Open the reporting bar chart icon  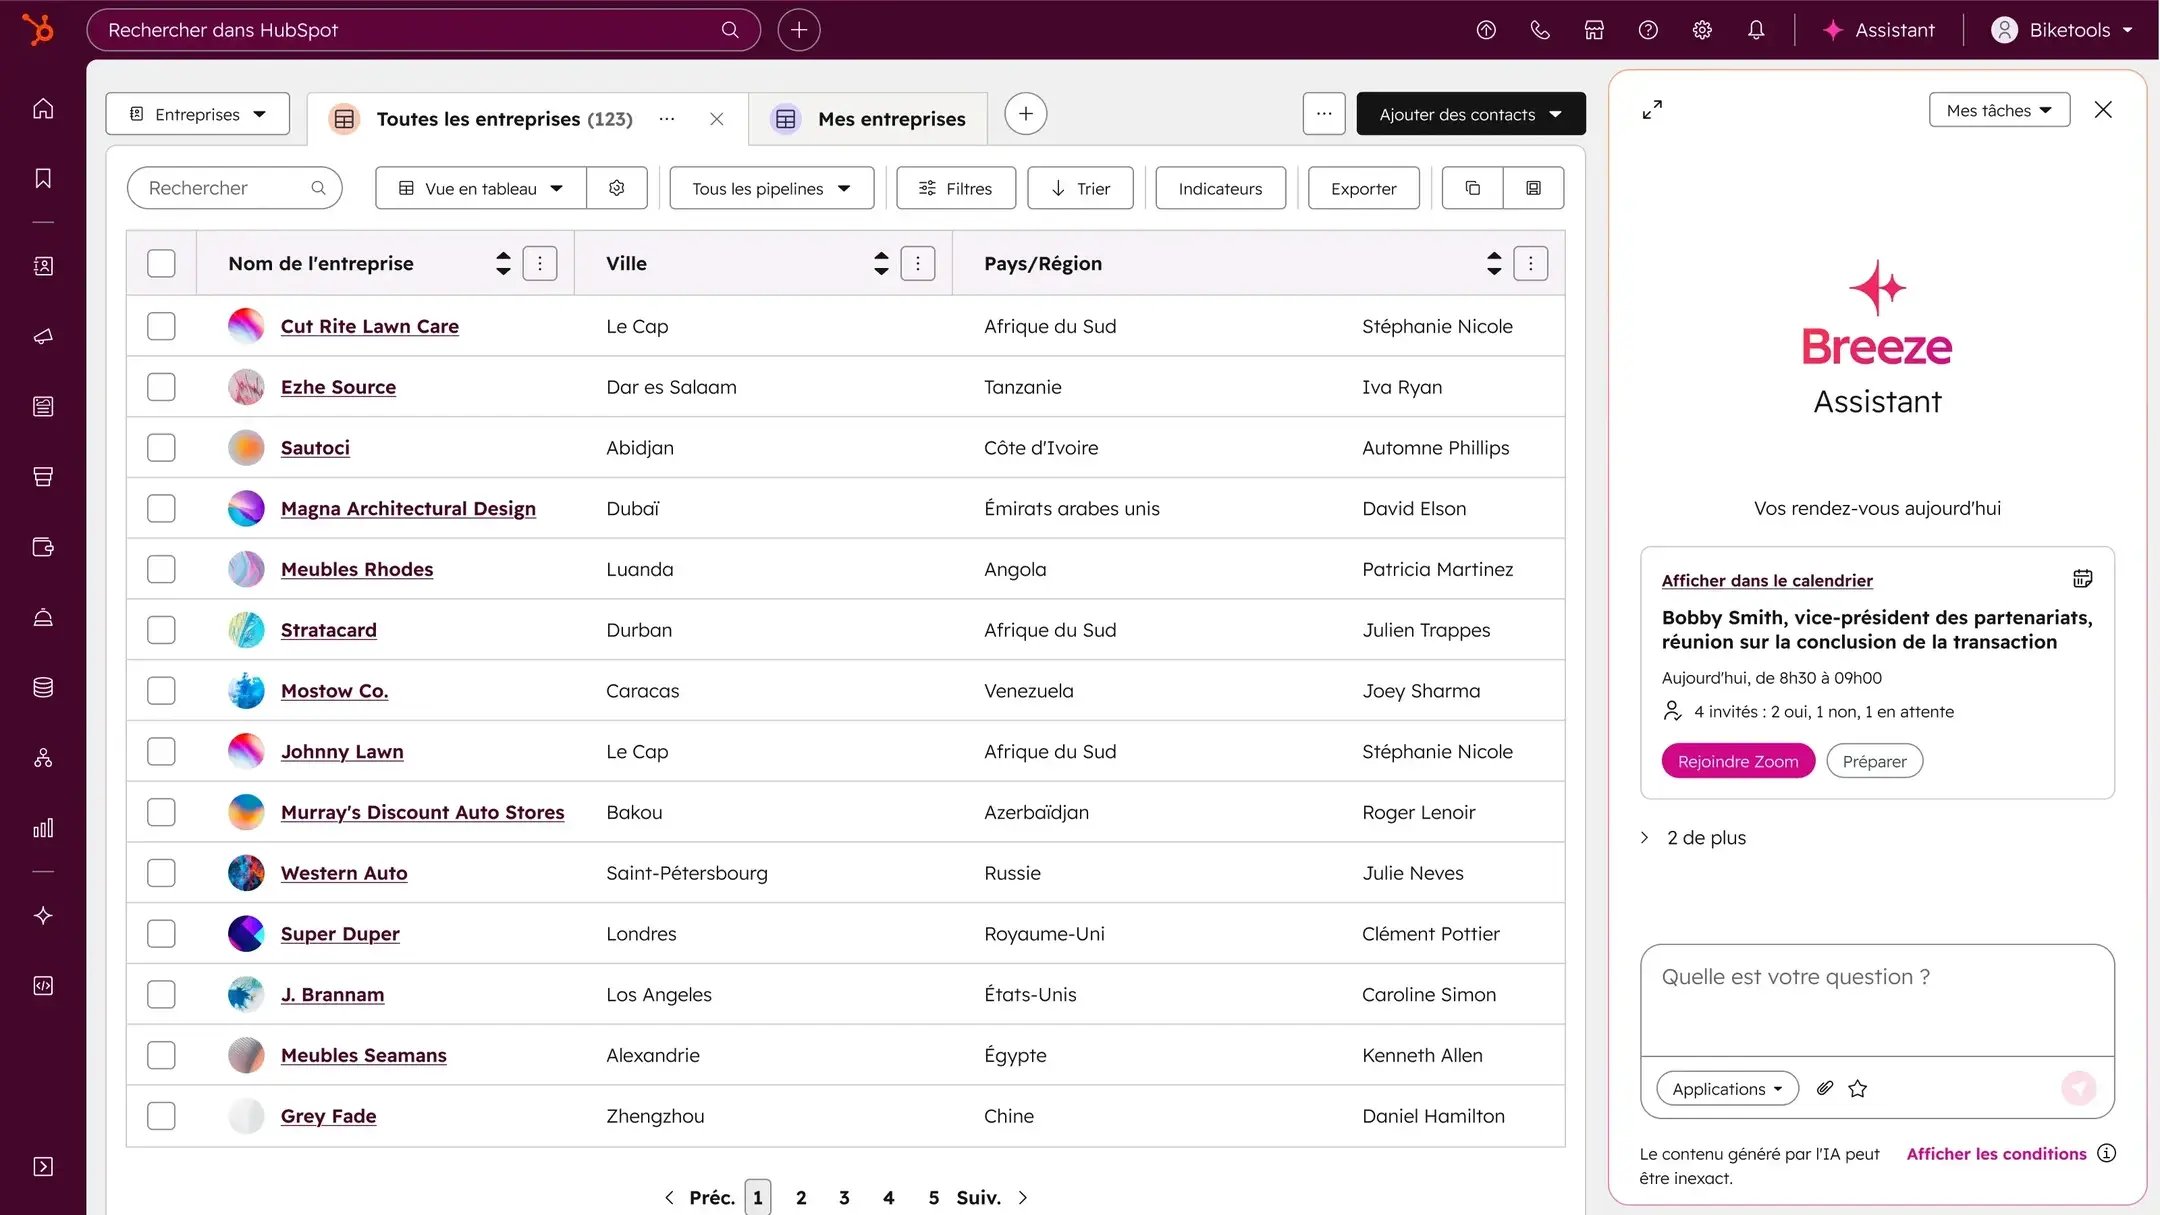[43, 827]
